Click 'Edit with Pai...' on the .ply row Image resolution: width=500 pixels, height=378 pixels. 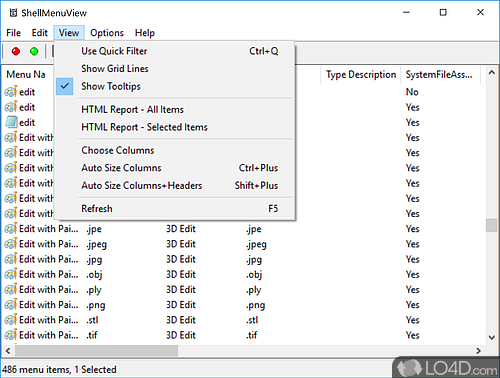[x=49, y=290]
